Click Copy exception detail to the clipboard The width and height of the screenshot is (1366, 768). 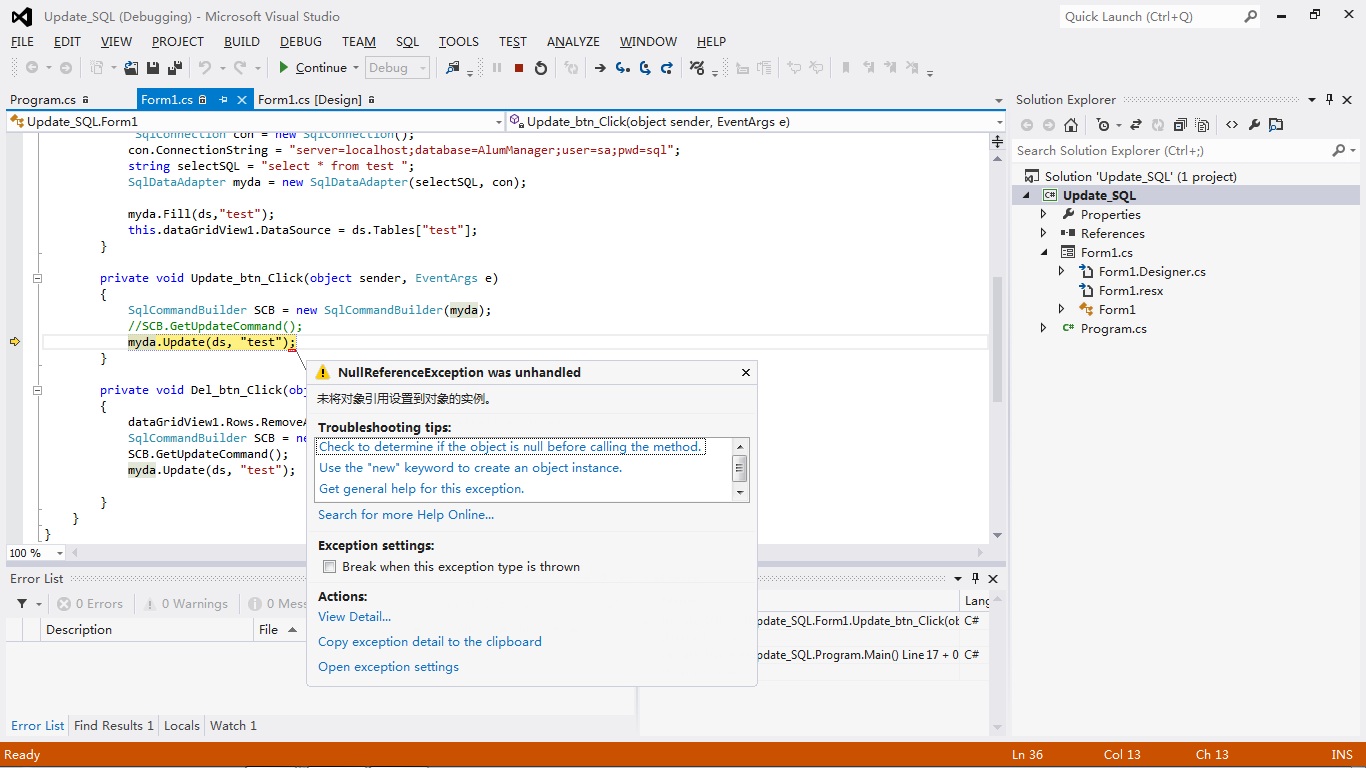pyautogui.click(x=430, y=642)
